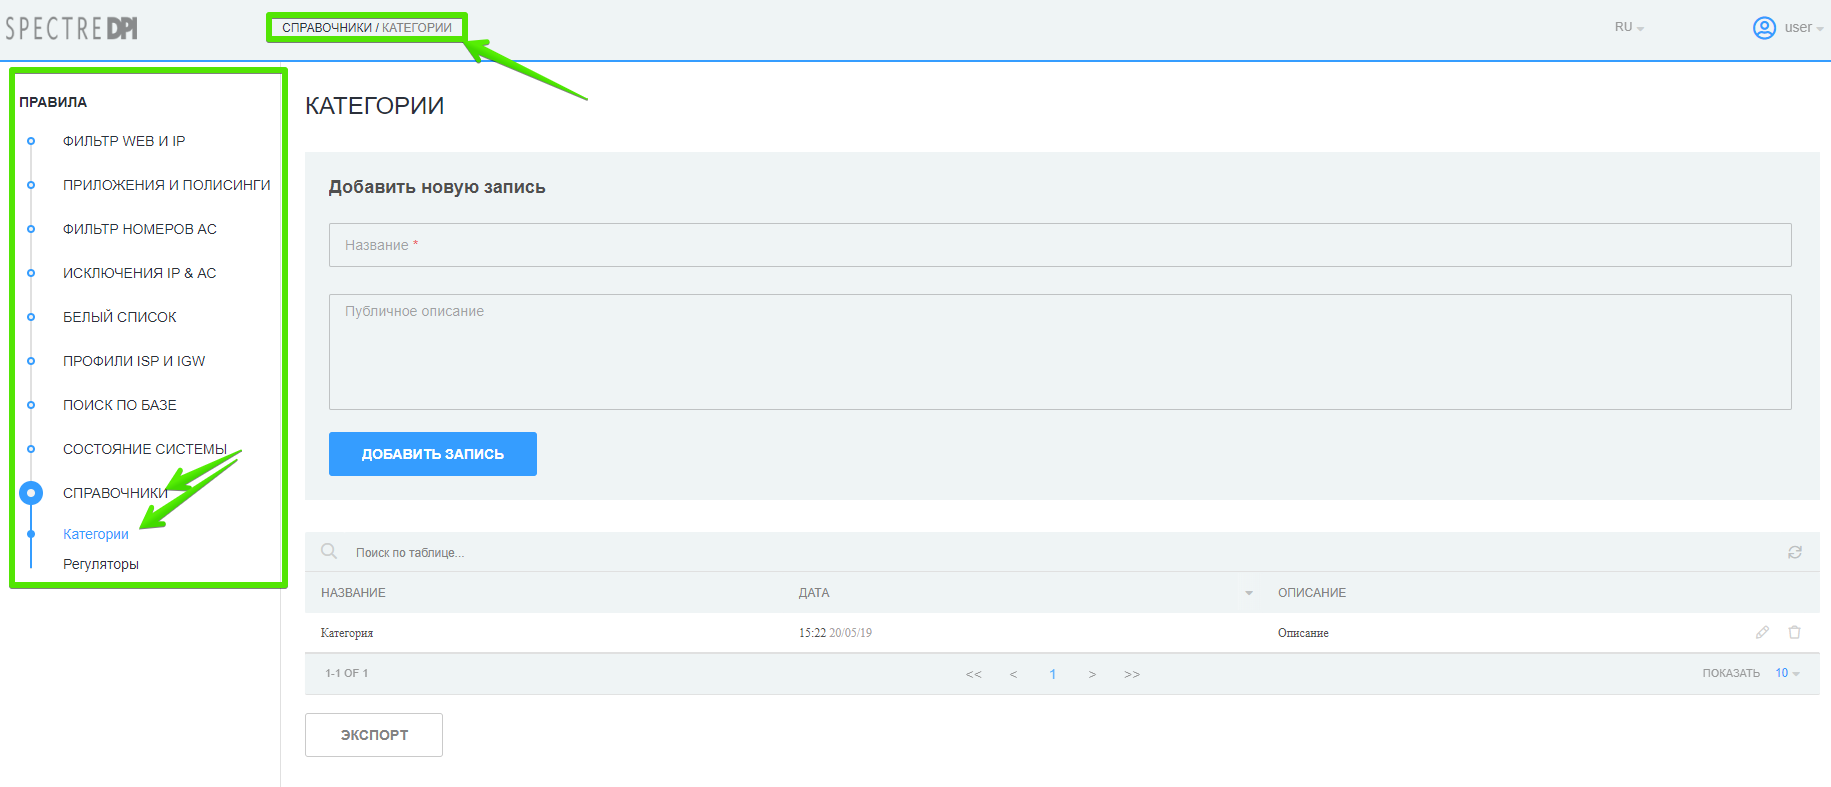This screenshot has width=1831, height=787.
Task: Delete the category row with trash icon
Action: pyautogui.click(x=1794, y=632)
